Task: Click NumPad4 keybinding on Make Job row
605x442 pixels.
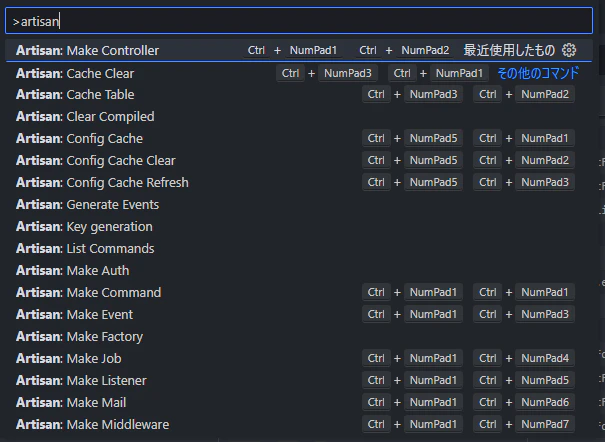Action: click(545, 358)
